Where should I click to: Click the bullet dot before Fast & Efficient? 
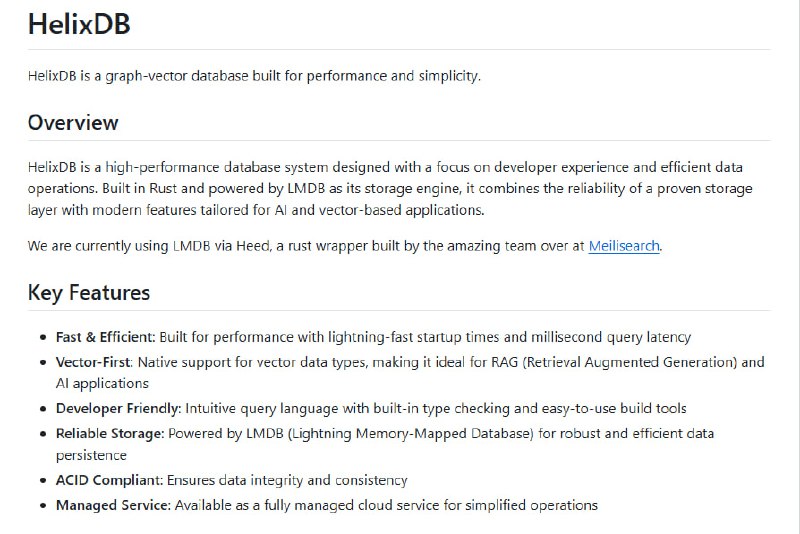43,338
